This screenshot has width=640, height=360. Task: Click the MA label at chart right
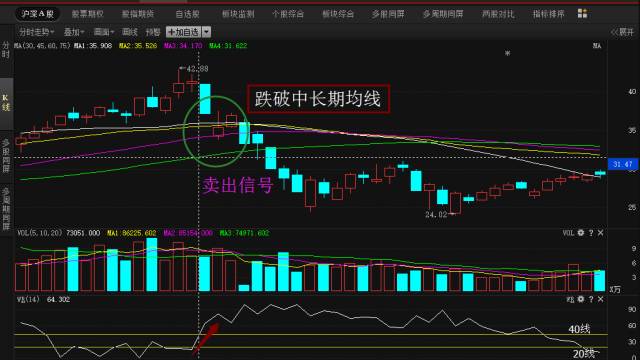[x=597, y=46]
